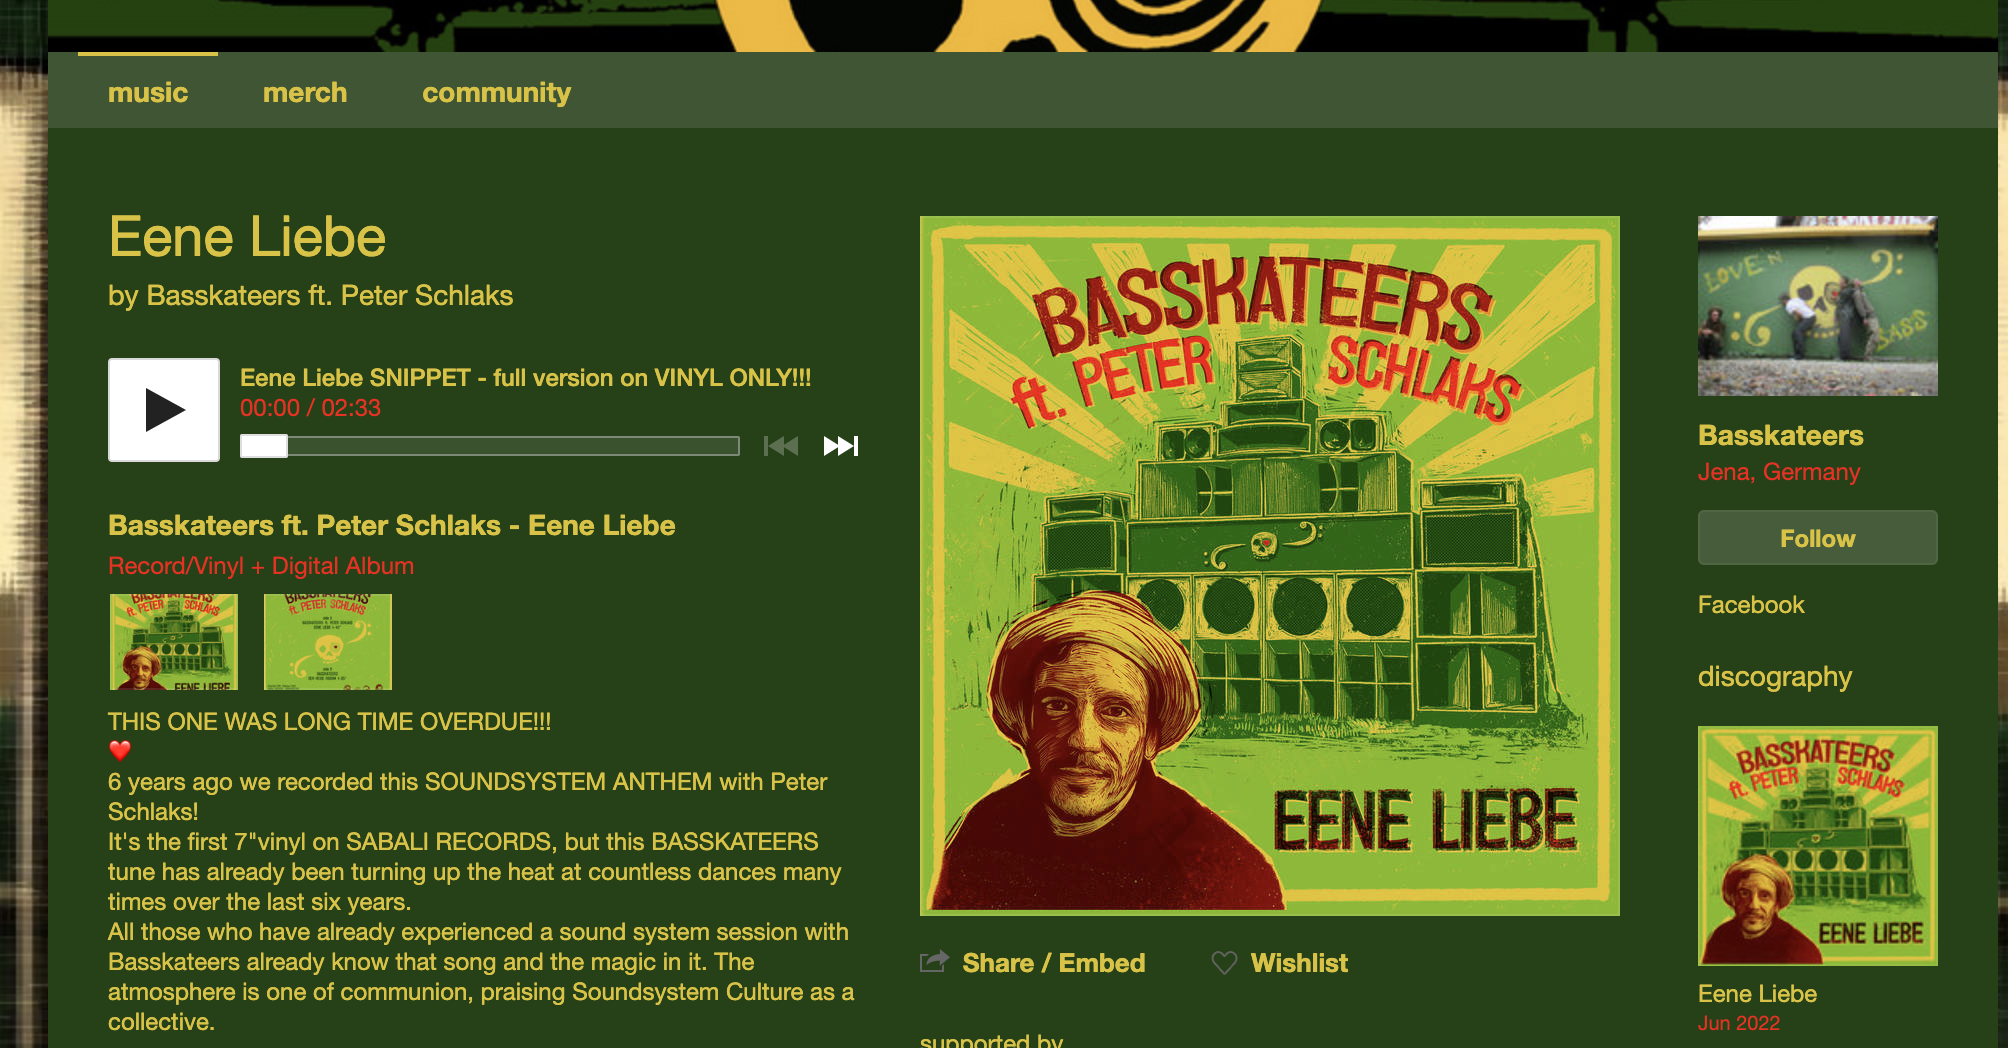This screenshot has width=2008, height=1048.
Task: Open Share / Embed options
Action: [1054, 963]
